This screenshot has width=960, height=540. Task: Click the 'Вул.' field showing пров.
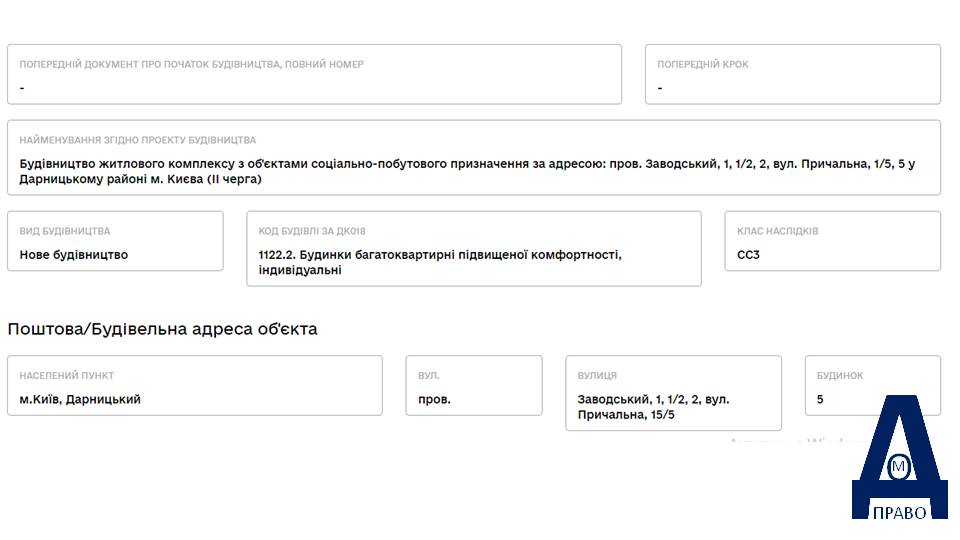tap(474, 386)
